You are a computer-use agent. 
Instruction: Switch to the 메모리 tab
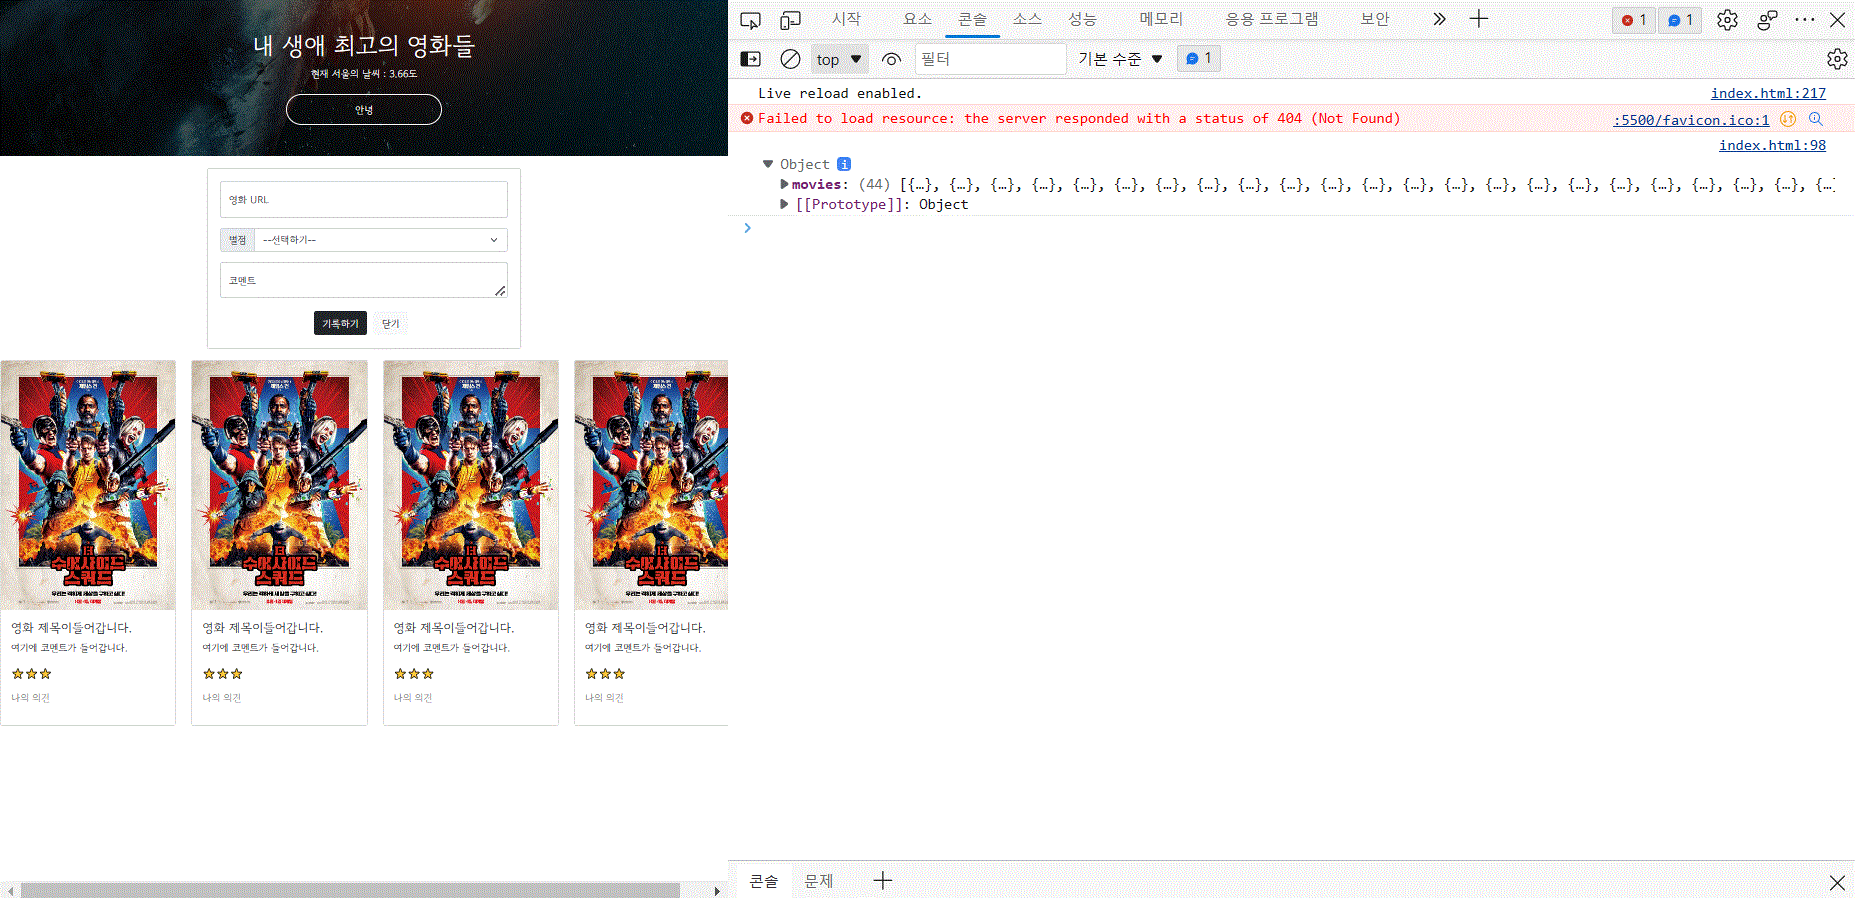tap(1161, 19)
